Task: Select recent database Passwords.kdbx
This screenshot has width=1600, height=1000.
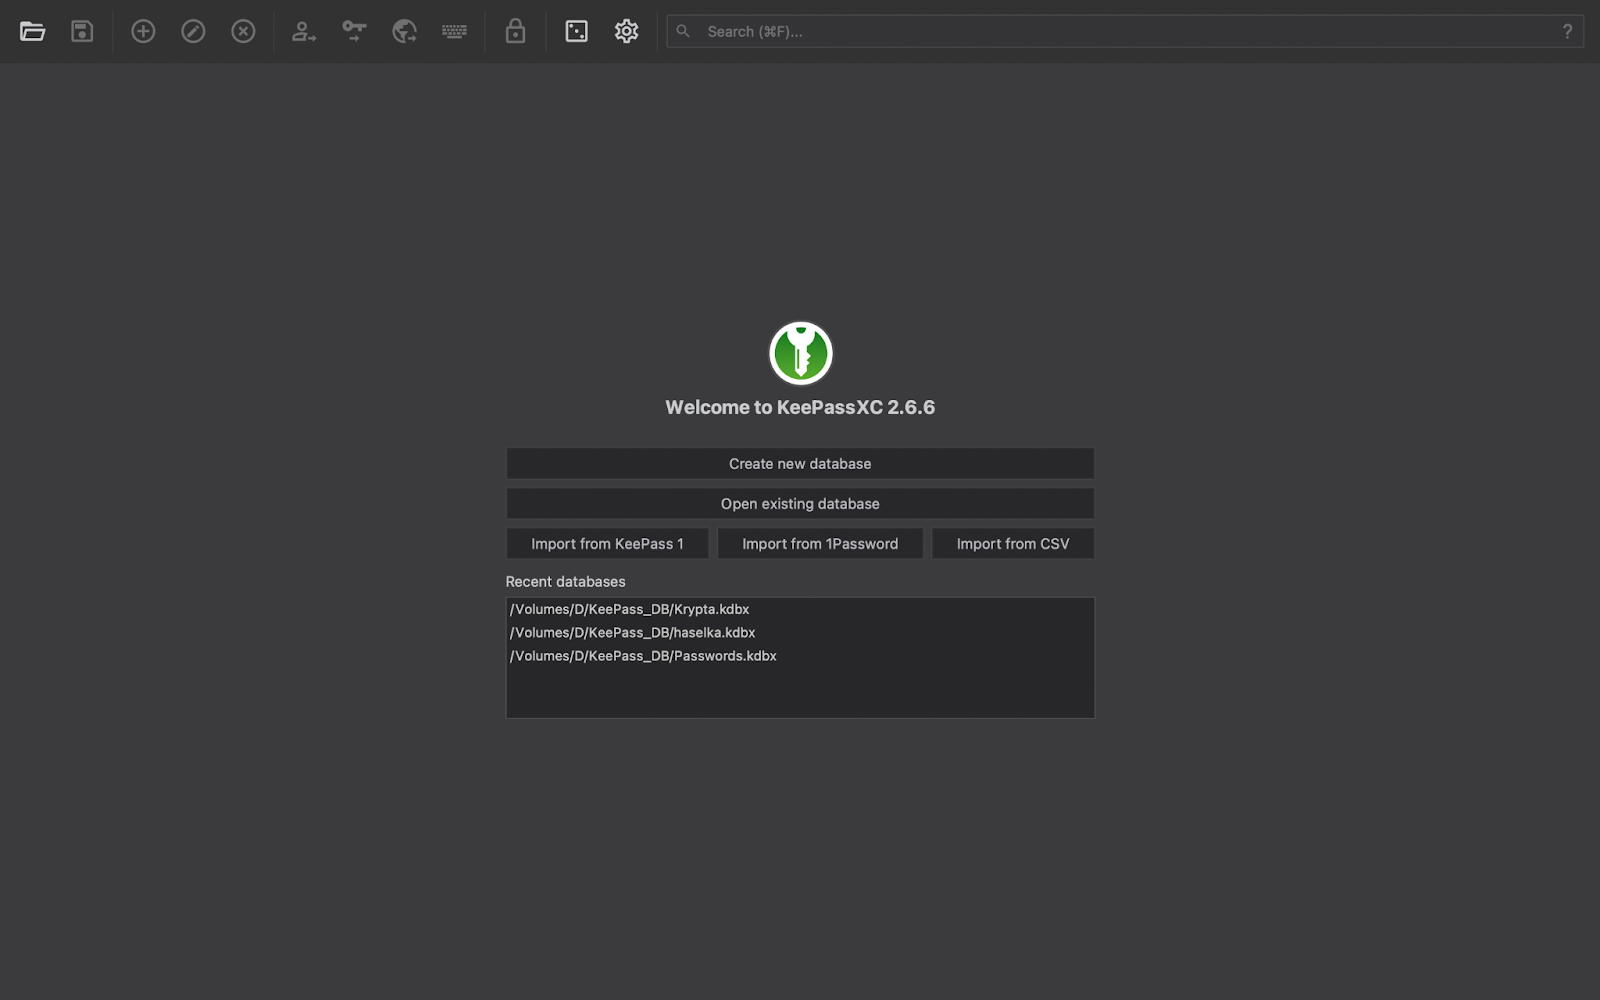Action: point(800,656)
